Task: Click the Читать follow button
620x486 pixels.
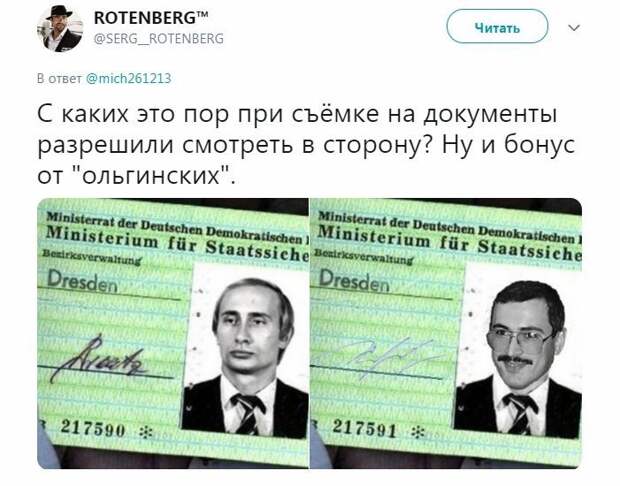Action: [x=497, y=27]
